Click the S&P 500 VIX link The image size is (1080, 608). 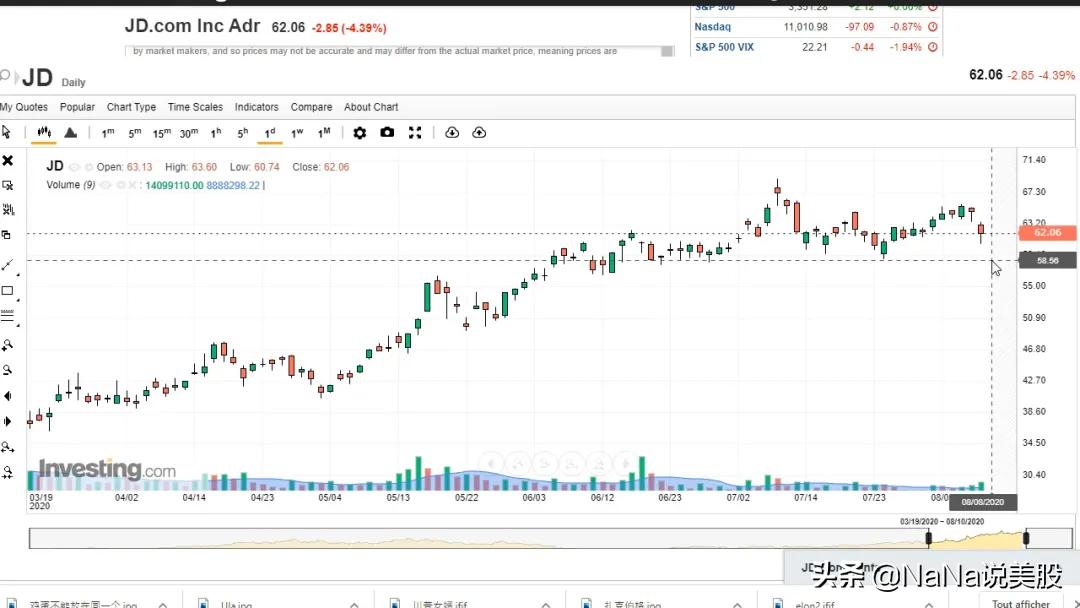[x=724, y=47]
